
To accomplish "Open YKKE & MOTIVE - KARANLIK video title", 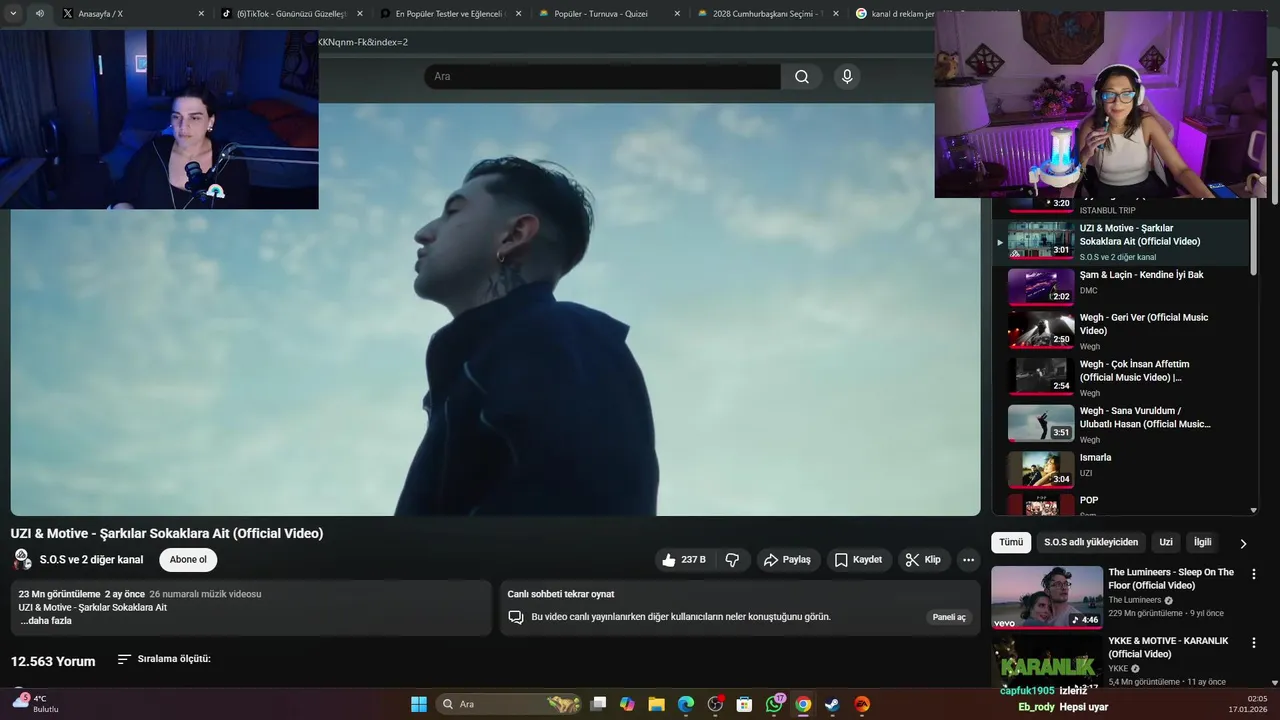I will coord(1168,647).
